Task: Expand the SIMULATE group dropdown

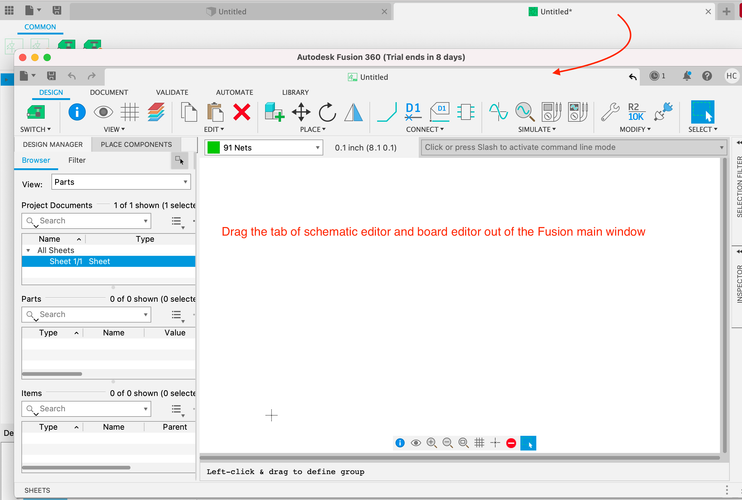Action: point(537,129)
